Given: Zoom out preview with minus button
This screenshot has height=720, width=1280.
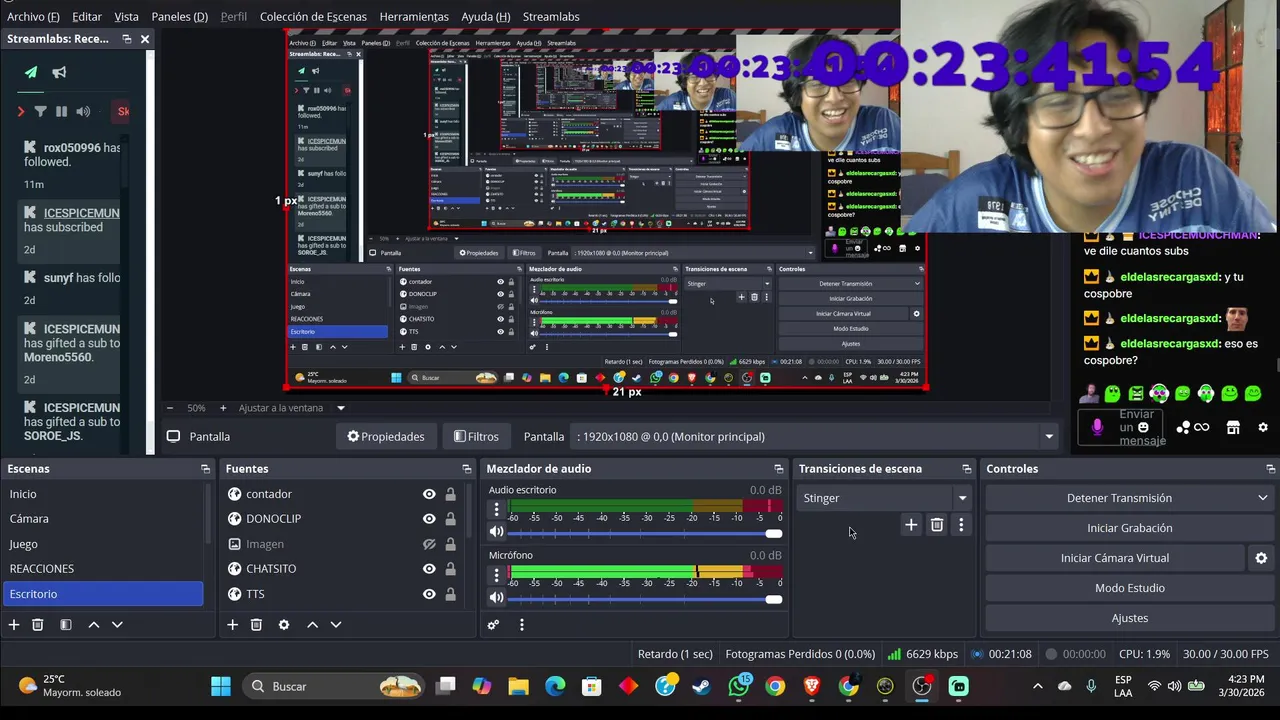Looking at the screenshot, I should [x=170, y=408].
